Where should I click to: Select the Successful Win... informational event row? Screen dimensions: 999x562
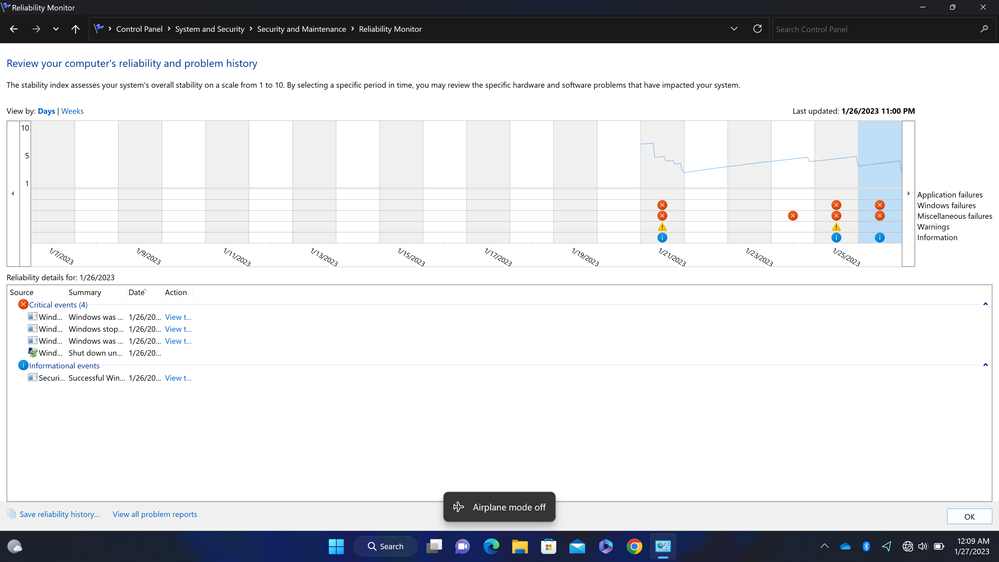(x=108, y=378)
